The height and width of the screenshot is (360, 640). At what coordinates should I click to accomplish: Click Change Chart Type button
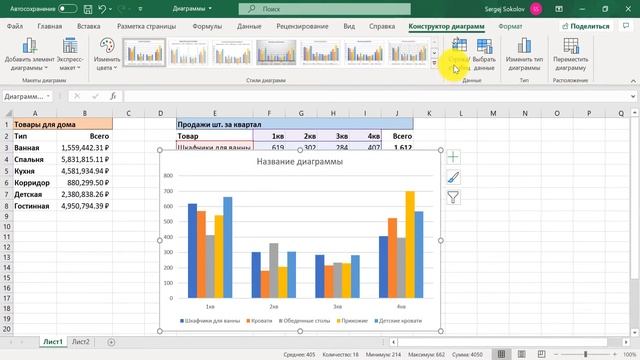pyautogui.click(x=524, y=54)
